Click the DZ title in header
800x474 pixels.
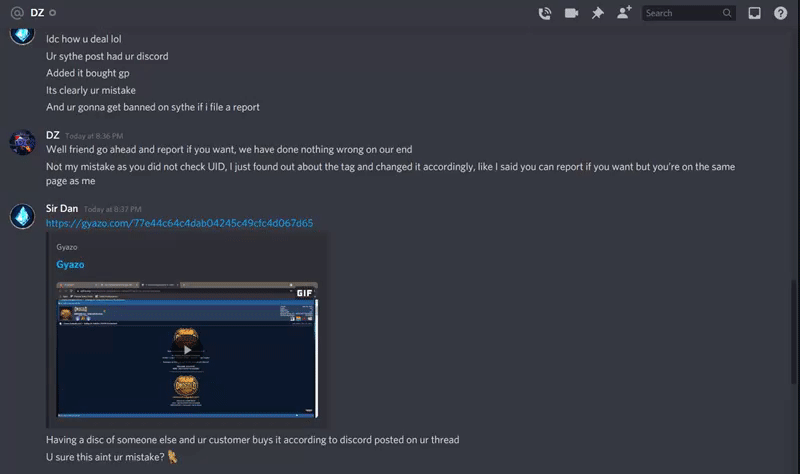[x=37, y=13]
